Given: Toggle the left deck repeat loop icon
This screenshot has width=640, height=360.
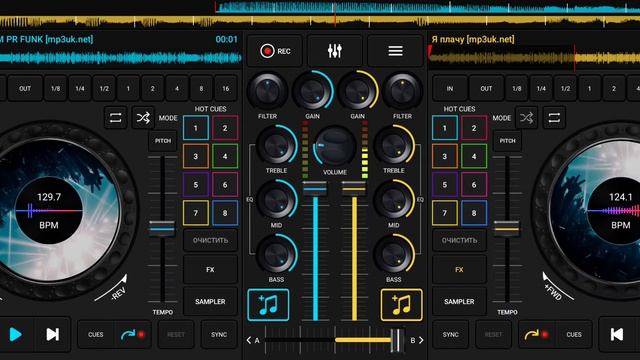Looking at the screenshot, I should click(116, 118).
